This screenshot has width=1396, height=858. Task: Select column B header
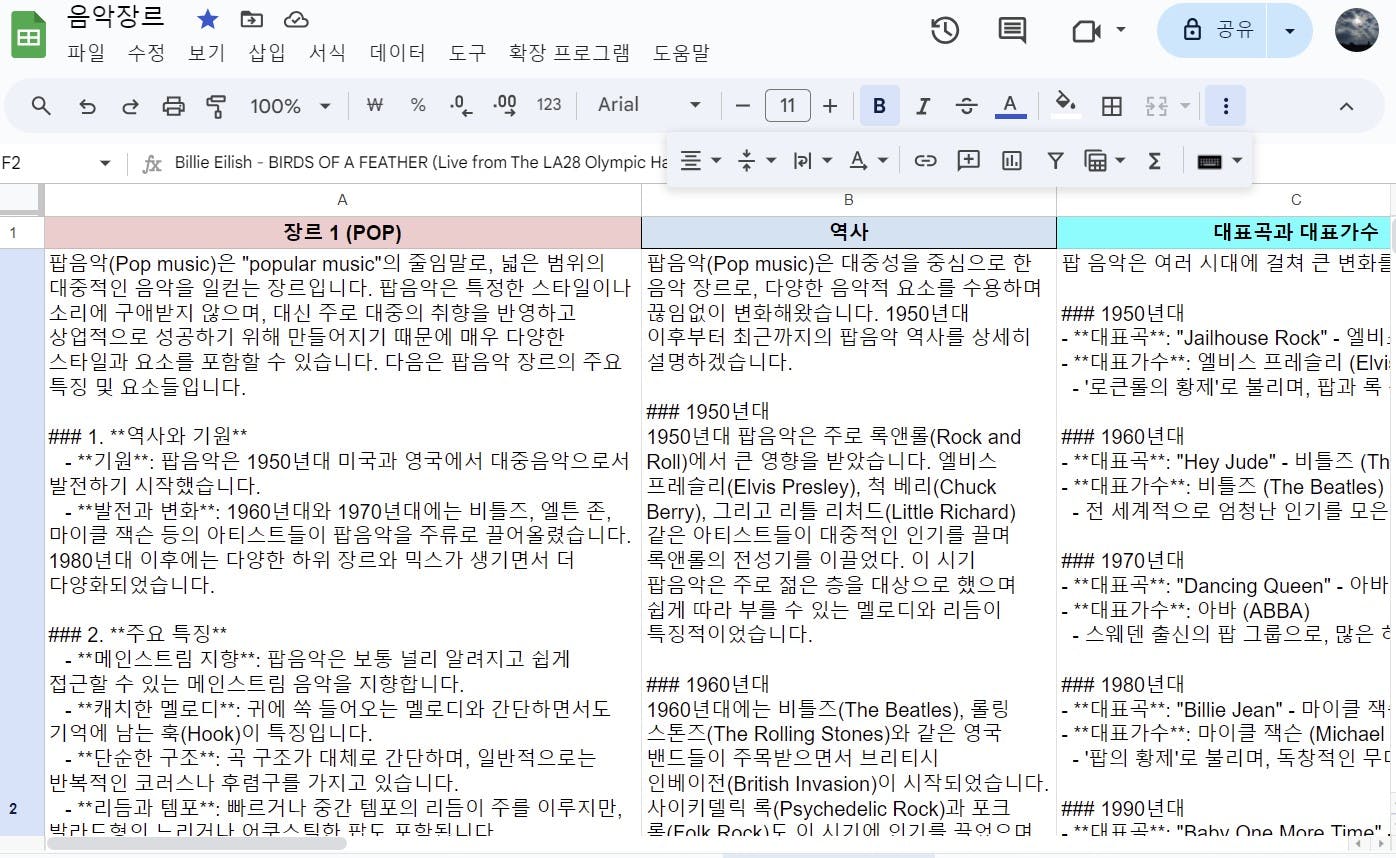[849, 200]
